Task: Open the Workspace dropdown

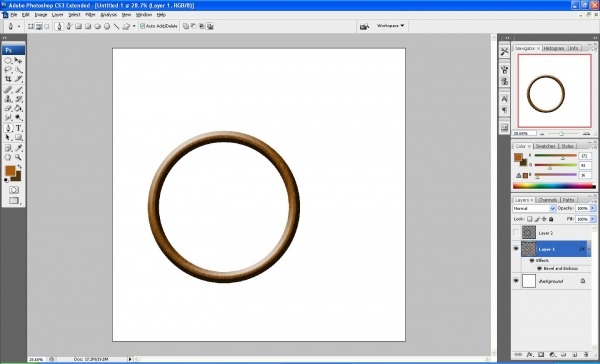Action: click(390, 26)
